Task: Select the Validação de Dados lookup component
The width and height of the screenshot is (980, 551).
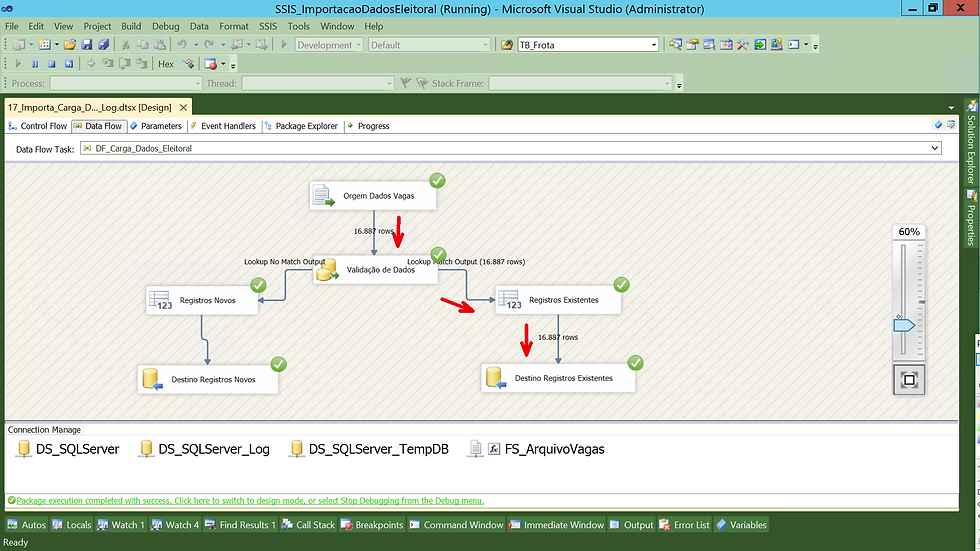Action: 375,270
